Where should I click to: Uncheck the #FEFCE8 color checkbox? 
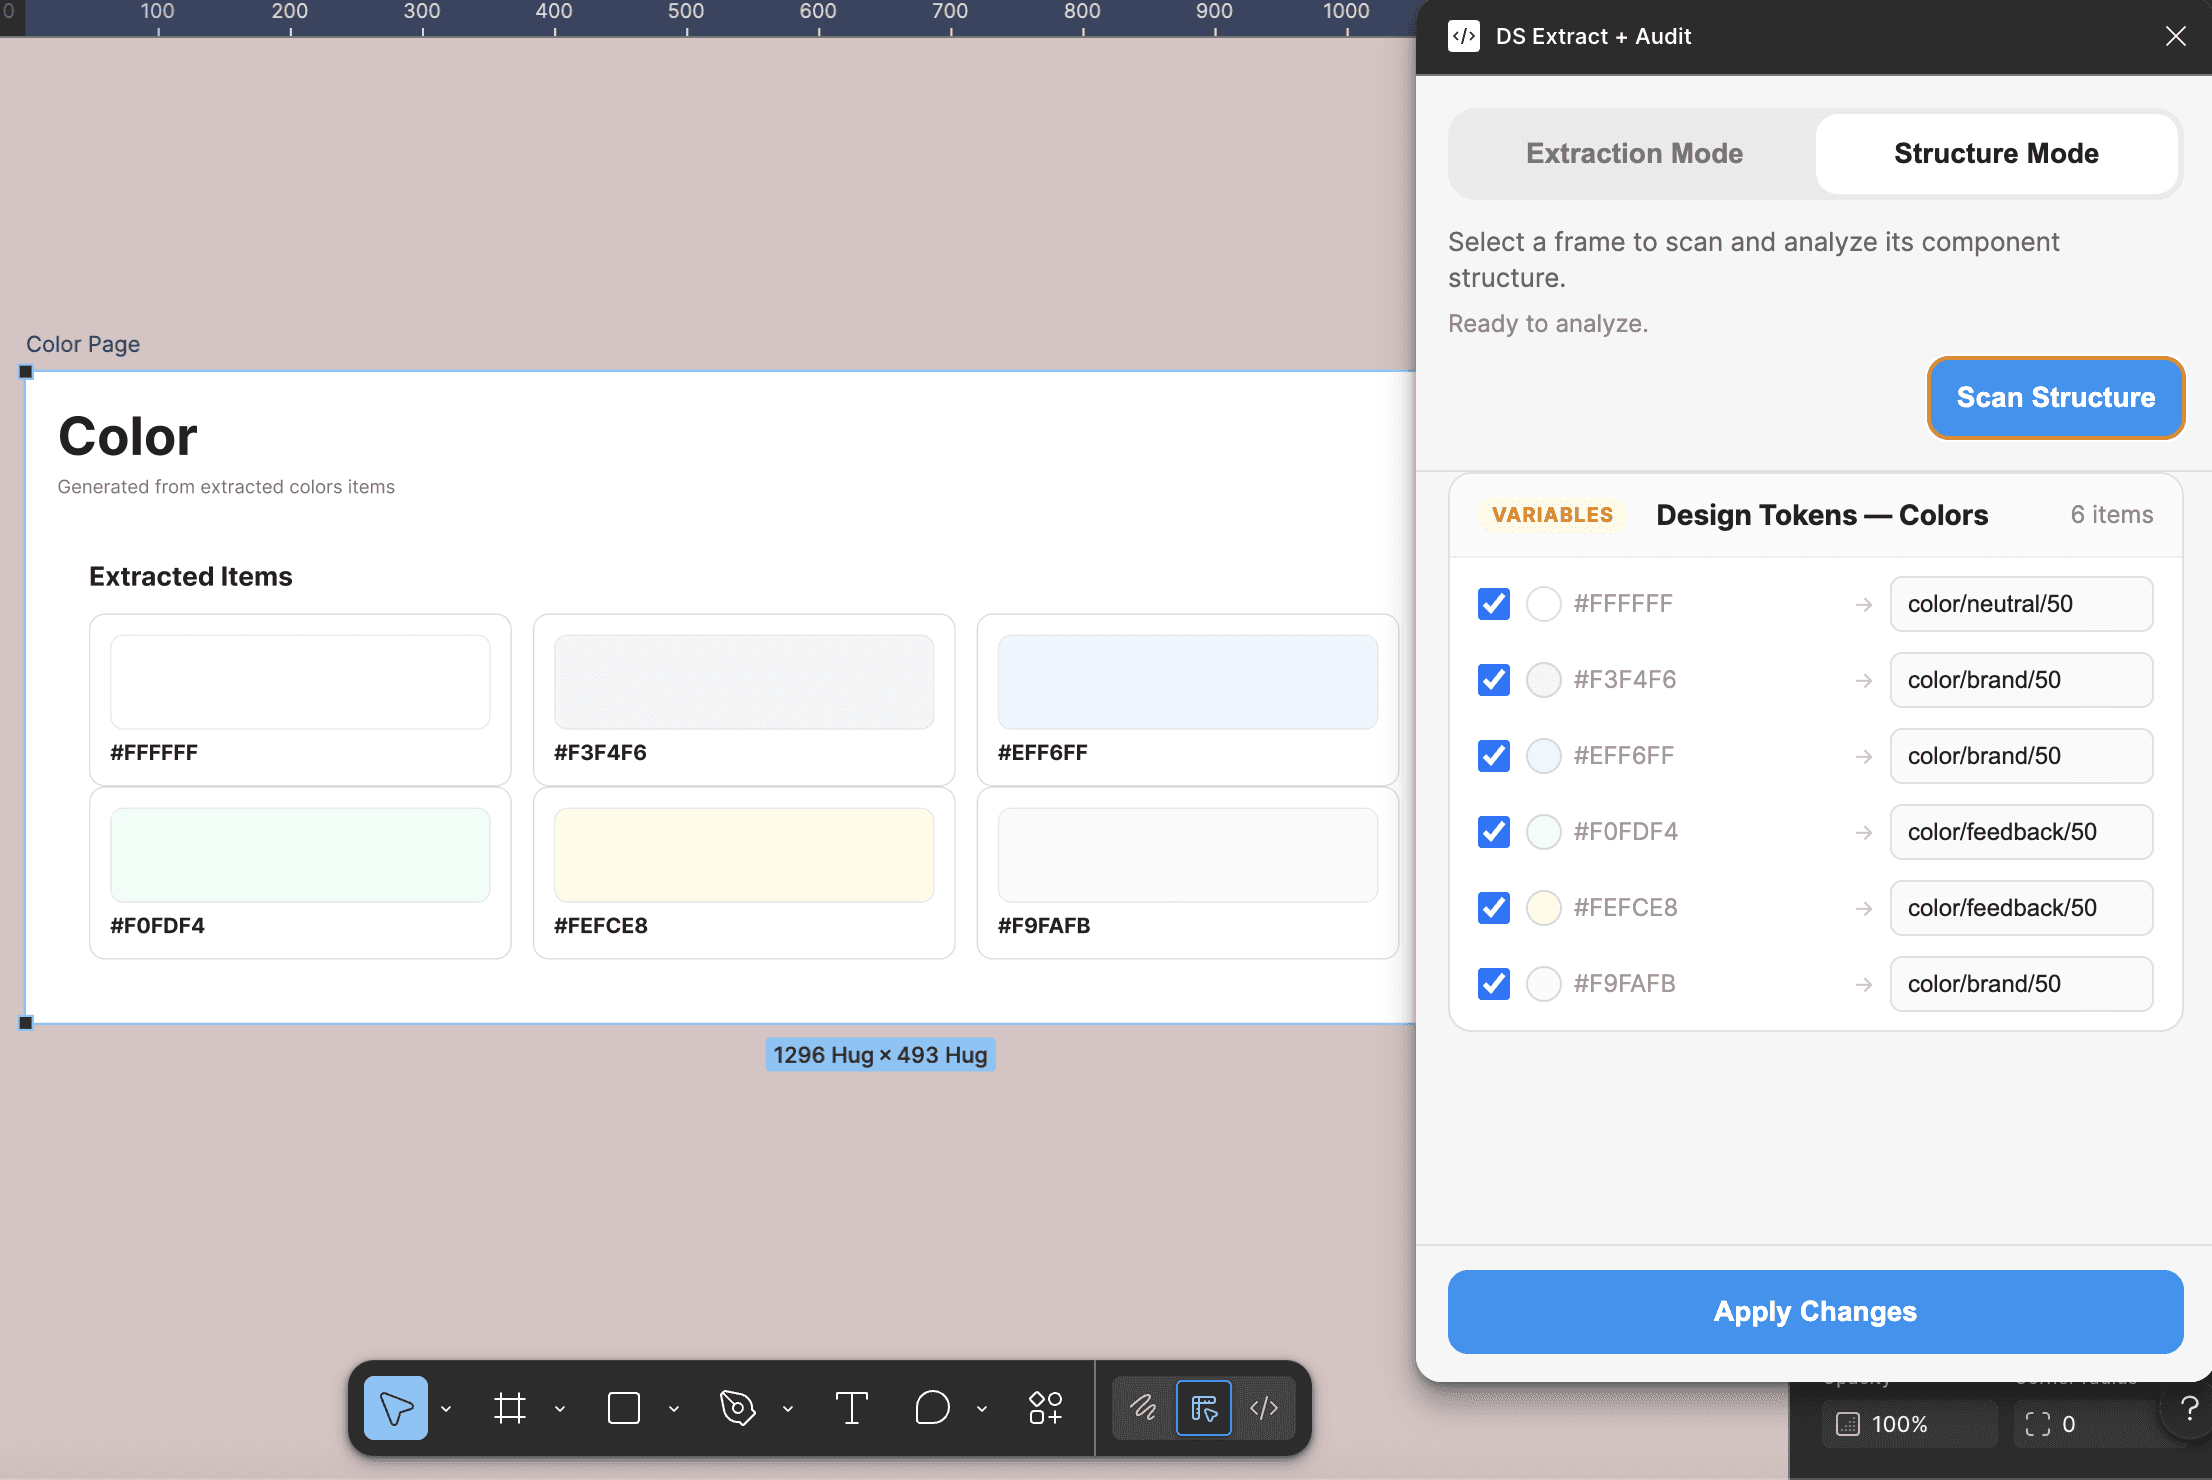(1494, 908)
